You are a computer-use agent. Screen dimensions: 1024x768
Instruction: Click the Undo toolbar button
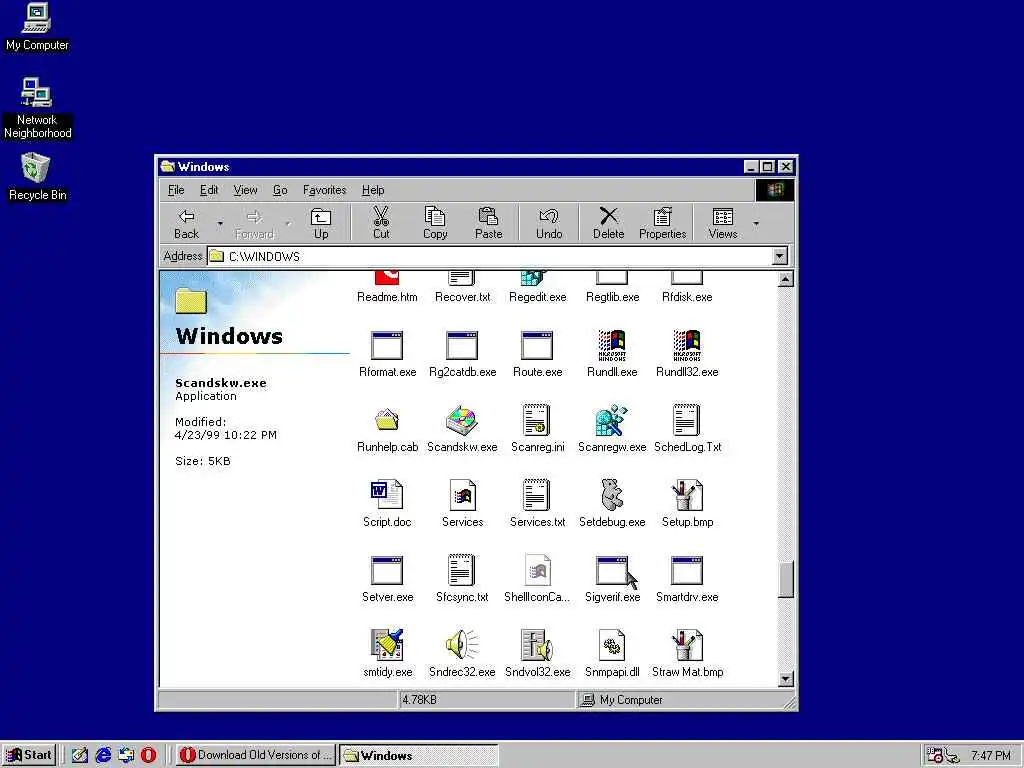click(549, 223)
